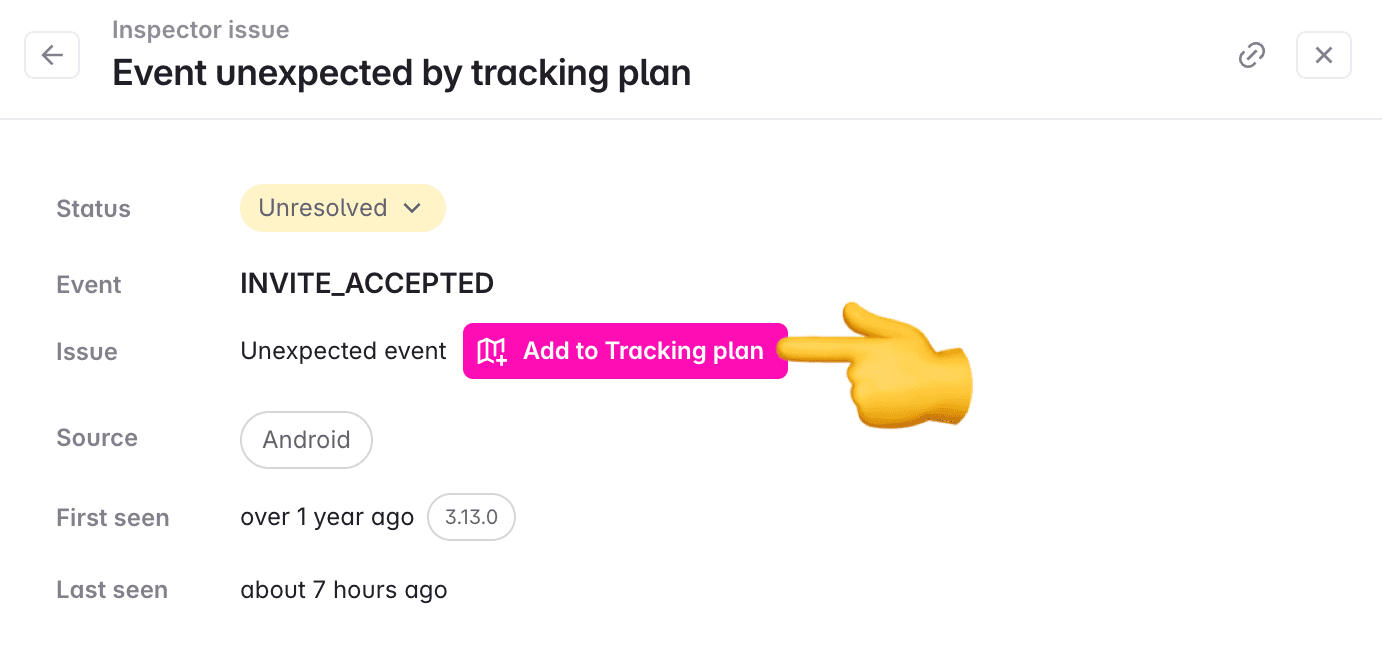Click the back arrow icon
This screenshot has width=1382, height=652.
point(52,55)
